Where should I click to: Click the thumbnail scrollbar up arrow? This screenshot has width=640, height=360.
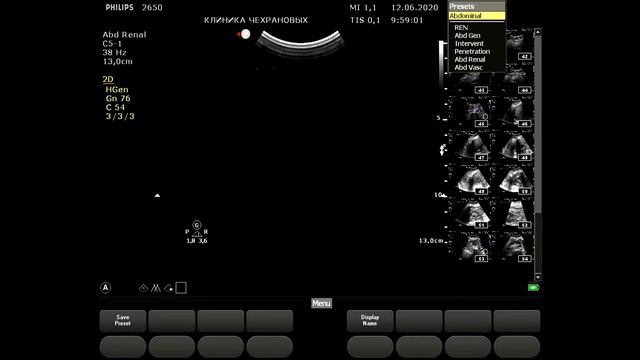[x=538, y=32]
